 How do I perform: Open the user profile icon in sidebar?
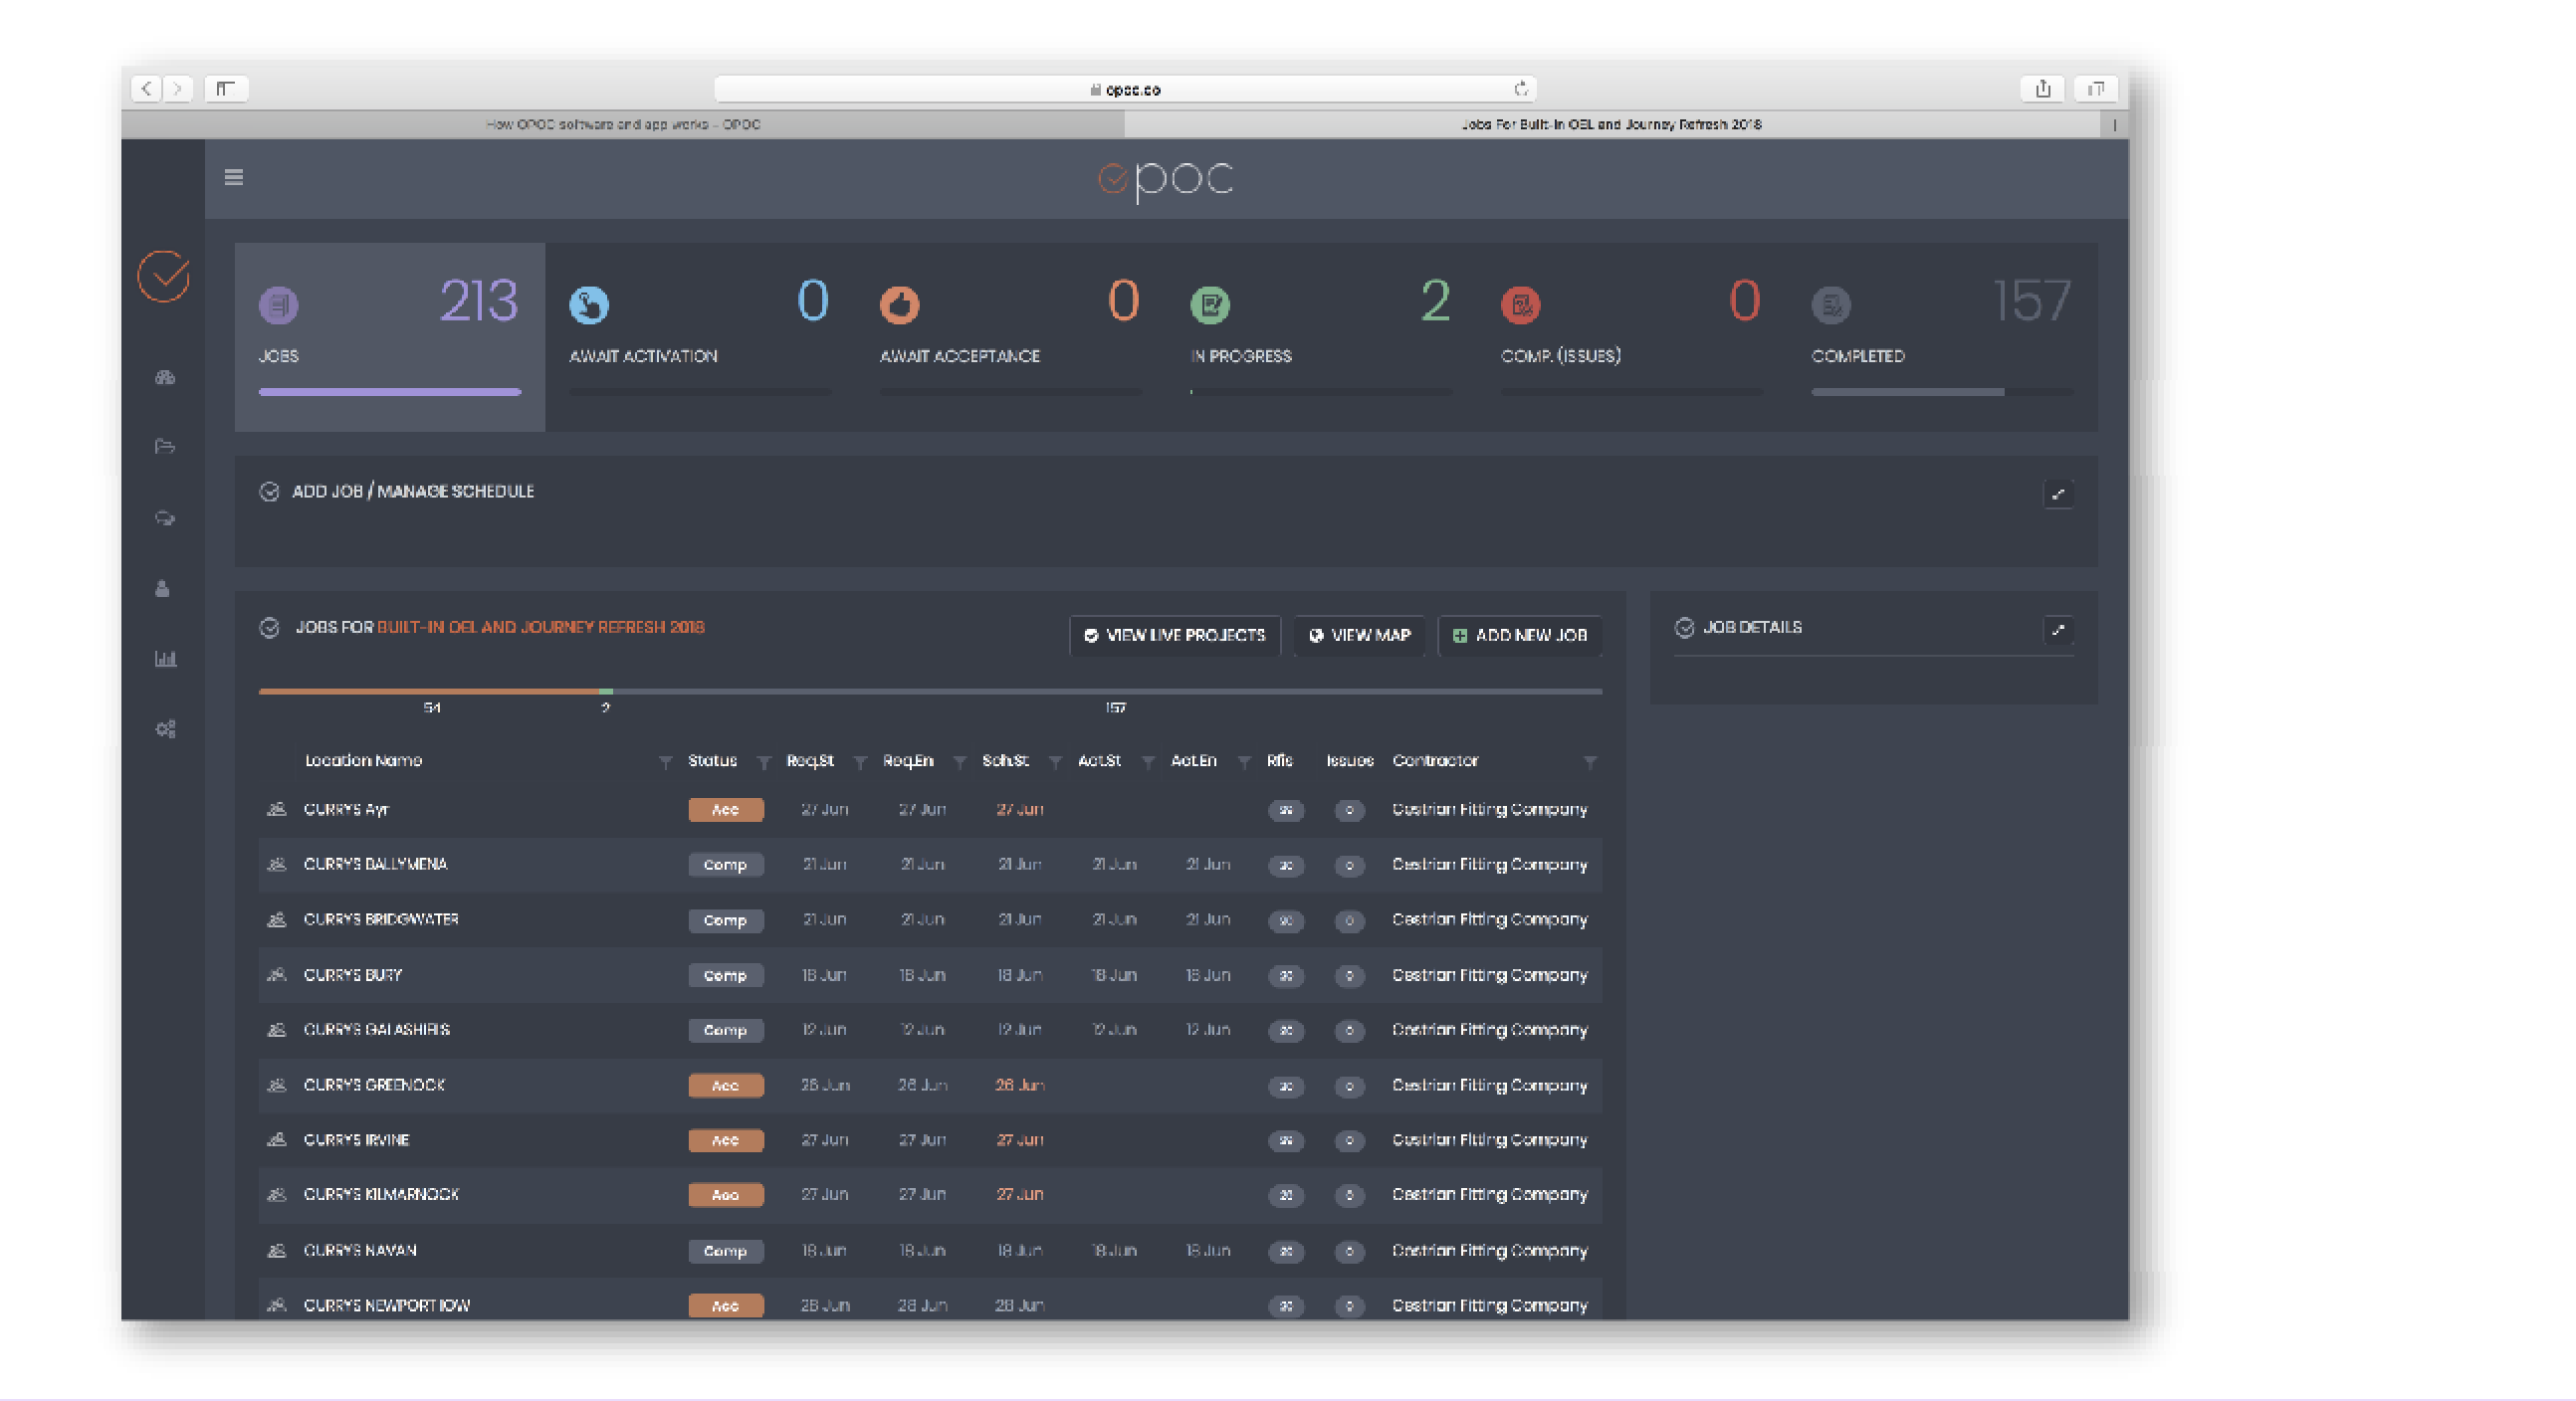pyautogui.click(x=163, y=589)
